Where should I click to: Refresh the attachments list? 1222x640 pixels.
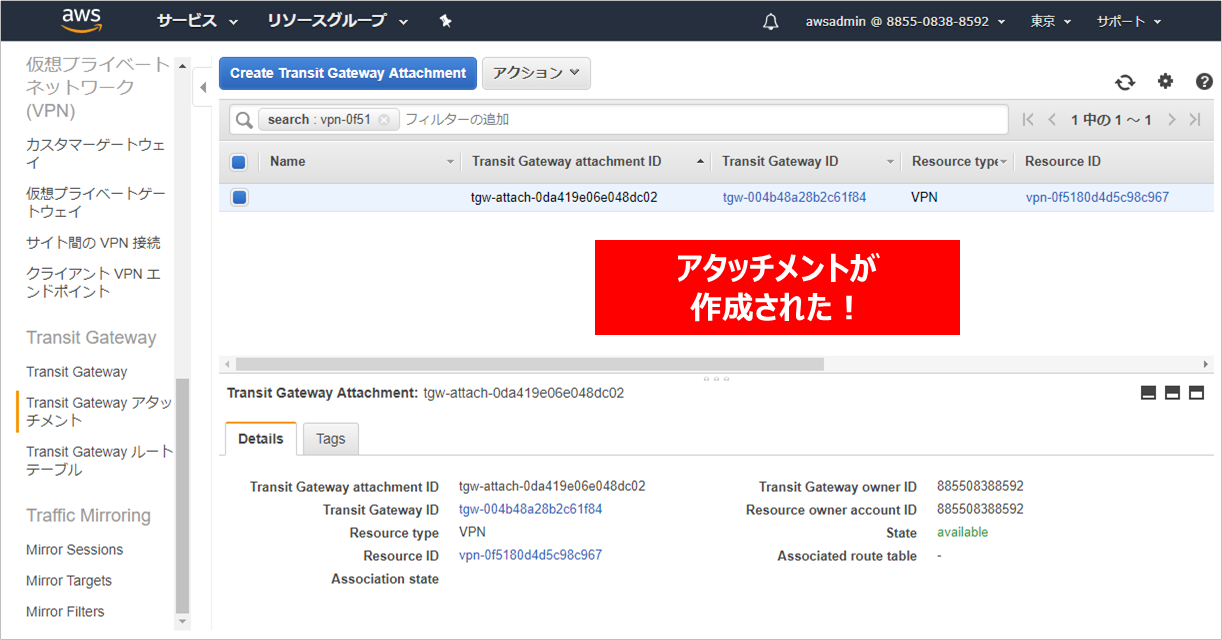click(x=1125, y=82)
